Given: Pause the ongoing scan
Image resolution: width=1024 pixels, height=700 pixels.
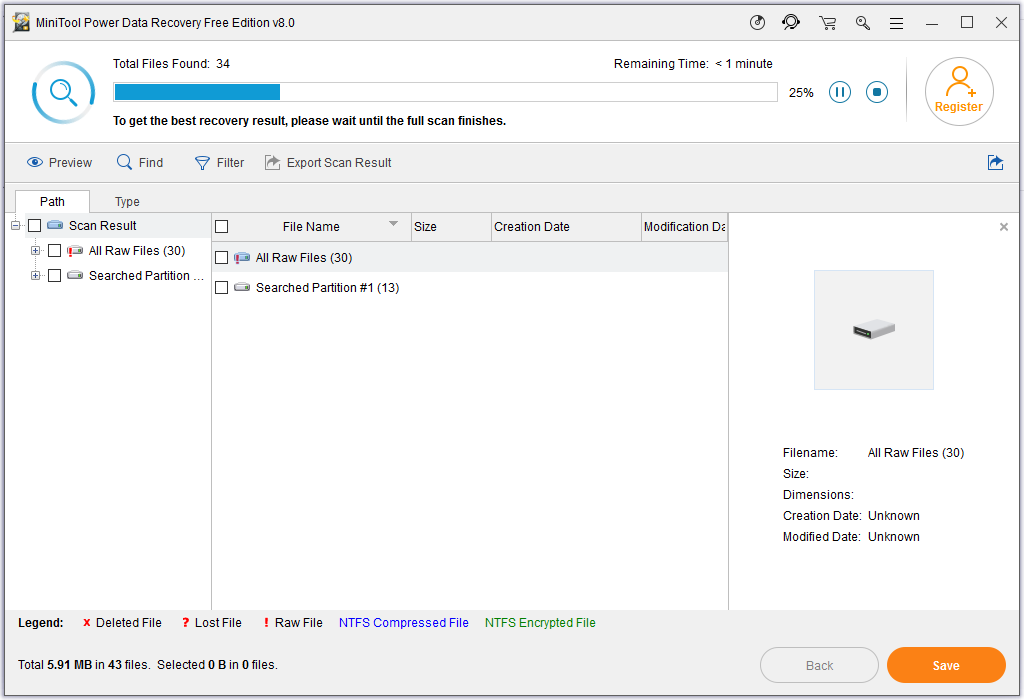Looking at the screenshot, I should [839, 91].
